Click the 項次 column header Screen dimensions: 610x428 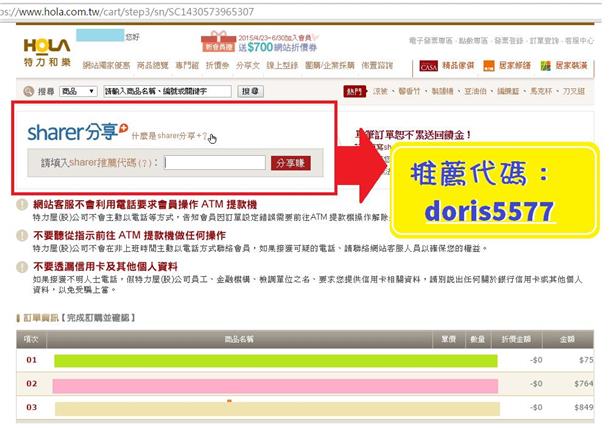(x=31, y=339)
